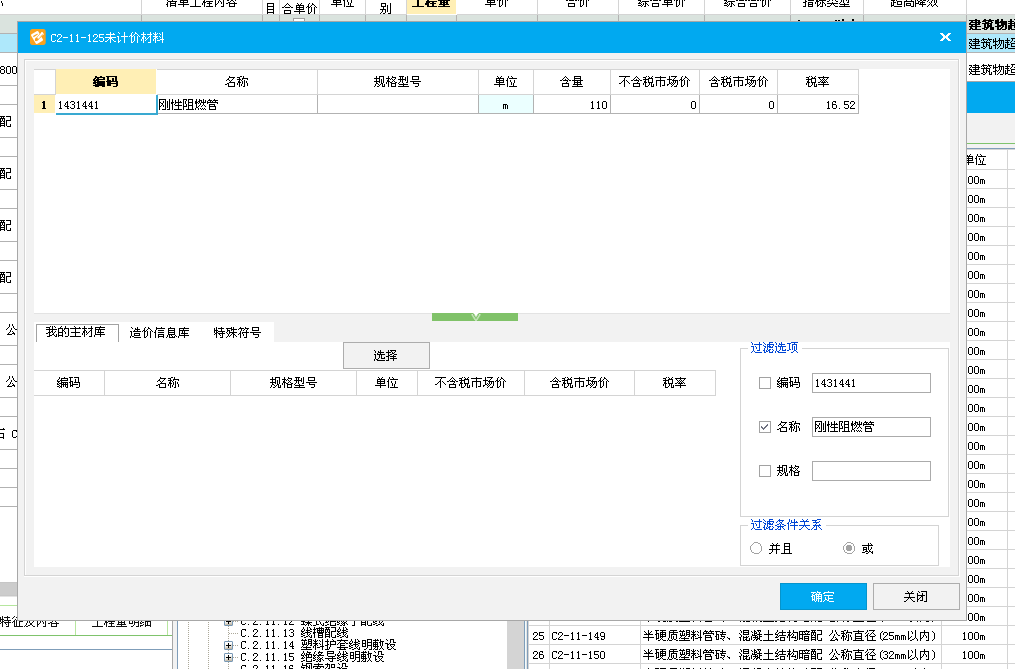
Task: Click empty 规格型号 cell of row 1
Action: (397, 105)
